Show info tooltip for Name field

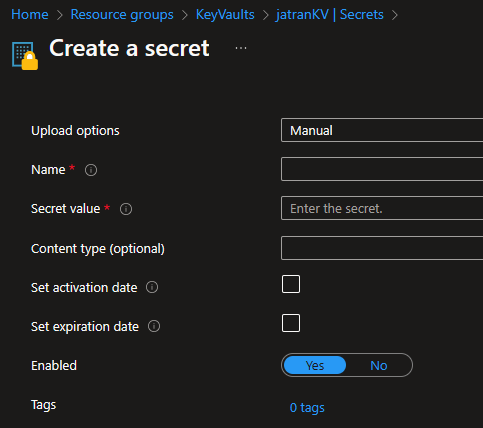point(91,170)
